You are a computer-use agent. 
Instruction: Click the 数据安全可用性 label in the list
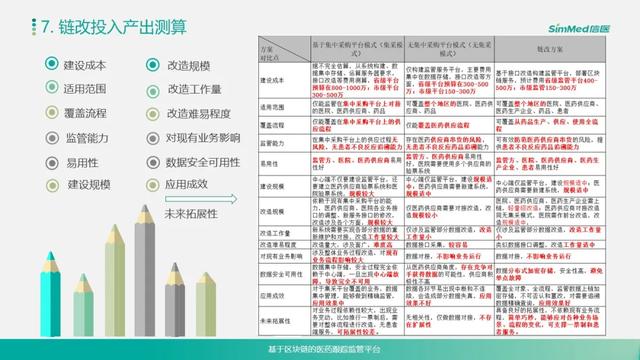[x=203, y=162]
